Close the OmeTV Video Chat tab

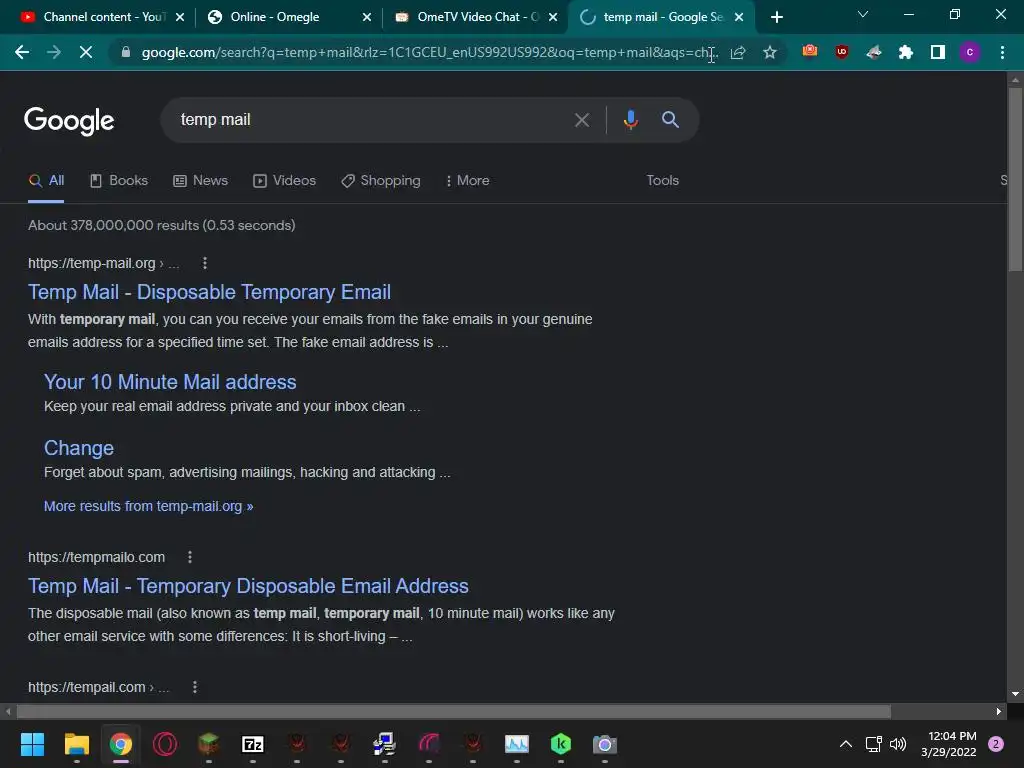pyautogui.click(x=553, y=18)
